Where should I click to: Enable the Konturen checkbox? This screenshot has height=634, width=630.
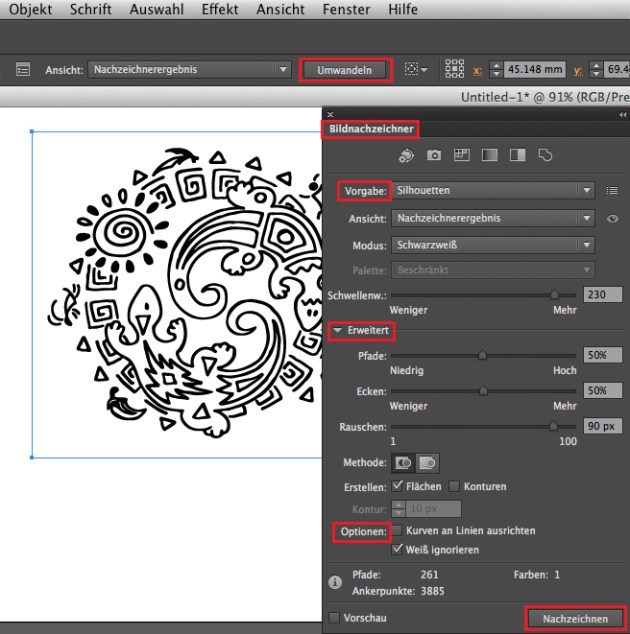455,487
